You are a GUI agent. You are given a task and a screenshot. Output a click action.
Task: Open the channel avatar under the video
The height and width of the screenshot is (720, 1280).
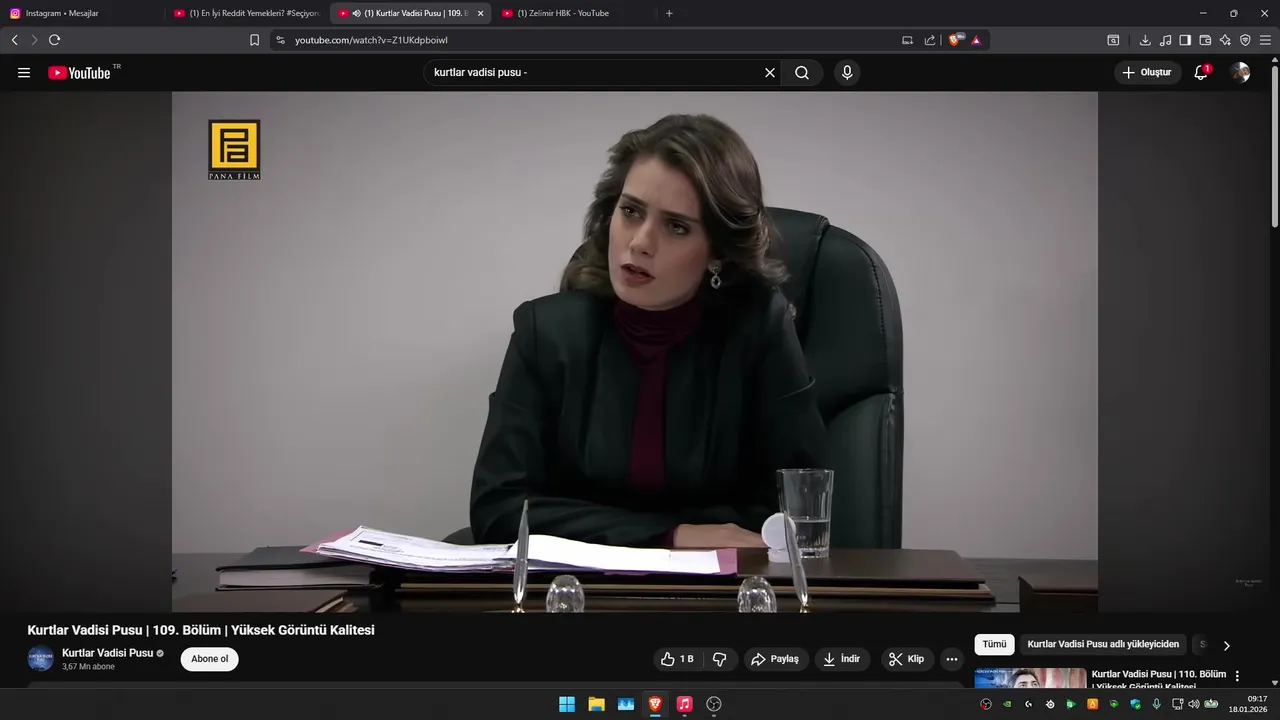[x=40, y=659]
